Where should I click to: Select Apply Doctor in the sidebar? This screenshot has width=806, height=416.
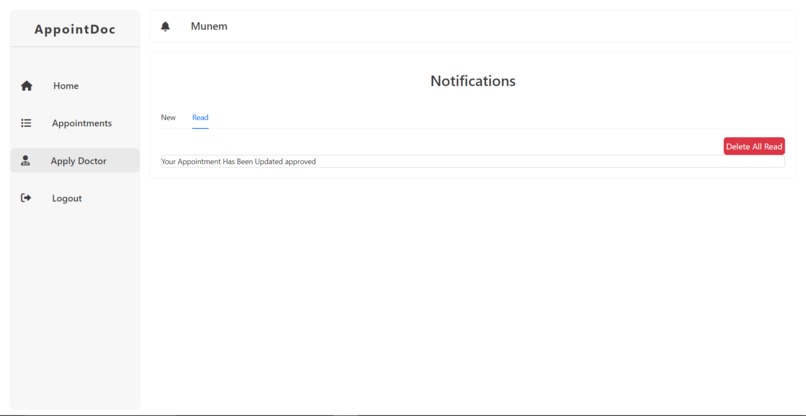click(x=79, y=161)
